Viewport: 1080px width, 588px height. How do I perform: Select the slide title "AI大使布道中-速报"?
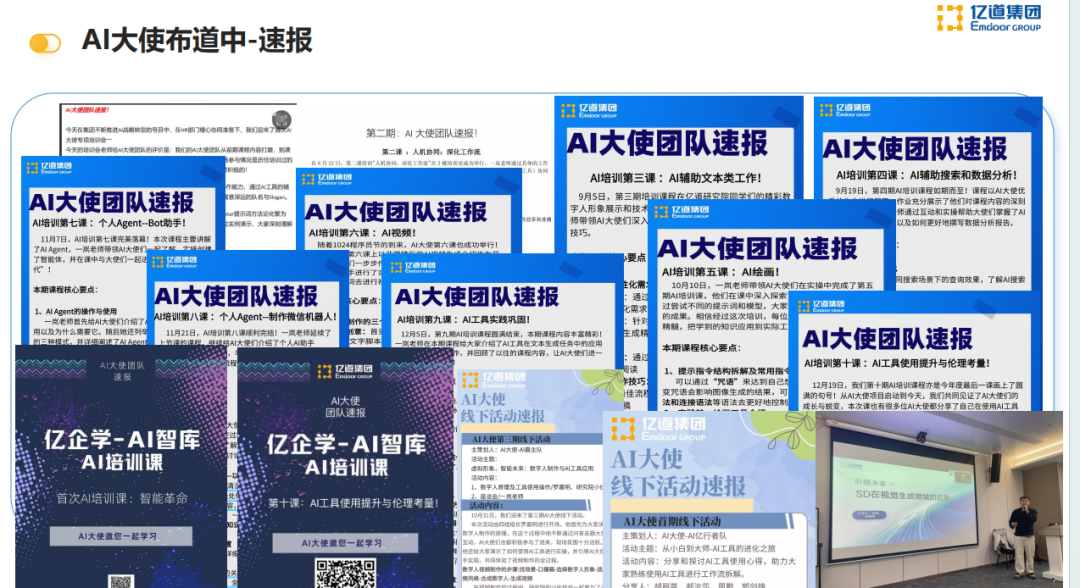(x=197, y=41)
